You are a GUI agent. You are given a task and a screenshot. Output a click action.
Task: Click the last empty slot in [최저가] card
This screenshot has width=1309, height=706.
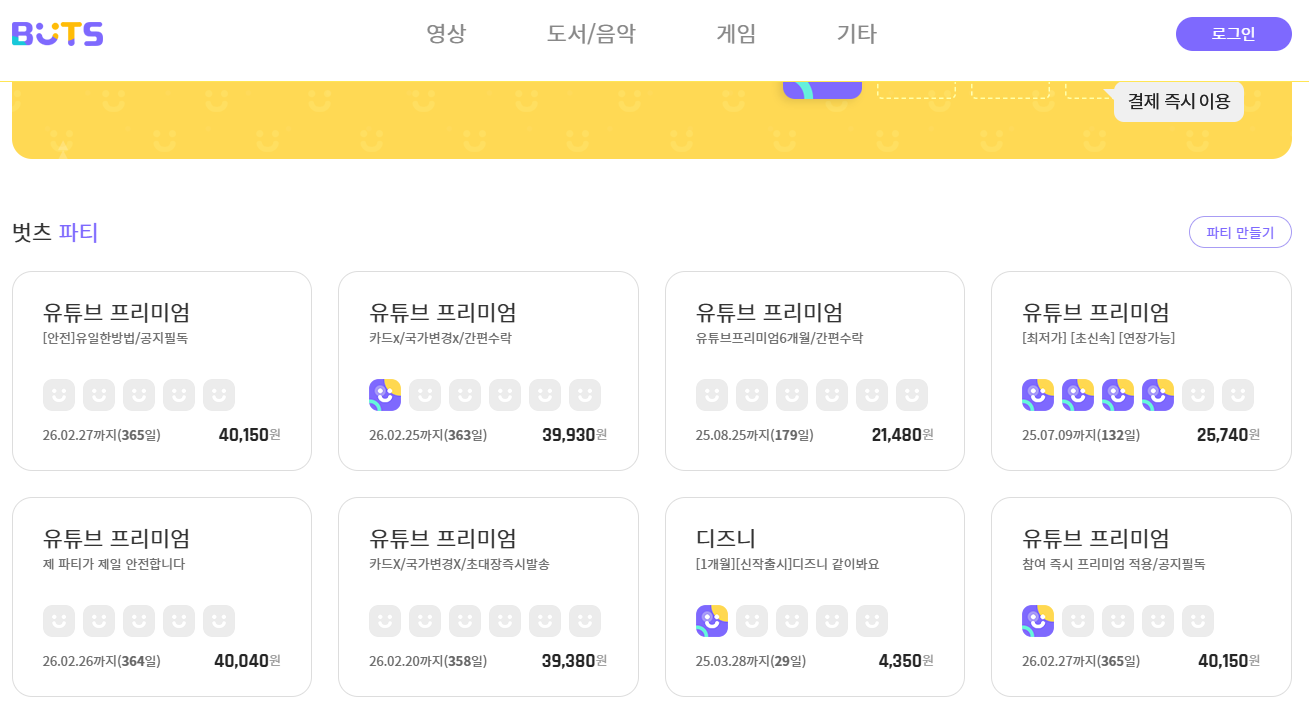(x=1238, y=395)
